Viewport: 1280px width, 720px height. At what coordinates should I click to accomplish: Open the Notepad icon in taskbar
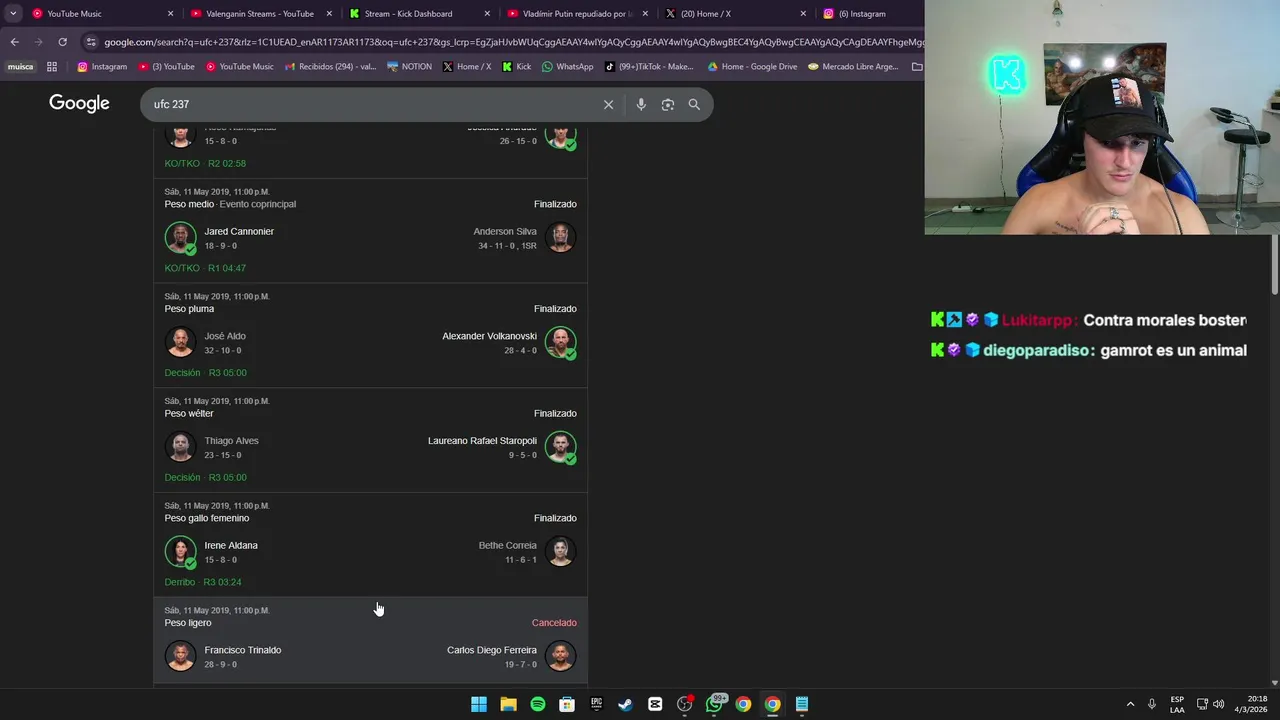click(x=802, y=704)
